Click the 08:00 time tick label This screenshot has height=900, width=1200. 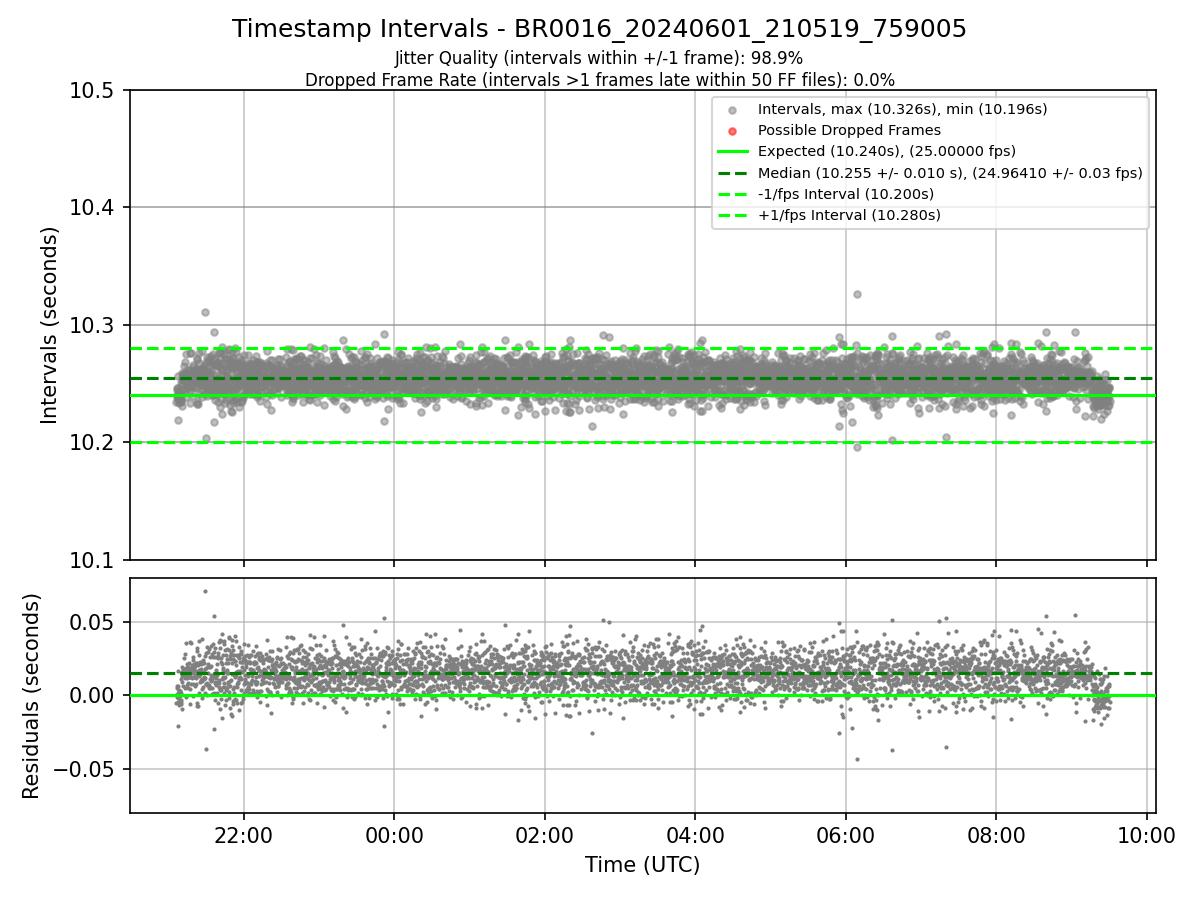[x=996, y=836]
